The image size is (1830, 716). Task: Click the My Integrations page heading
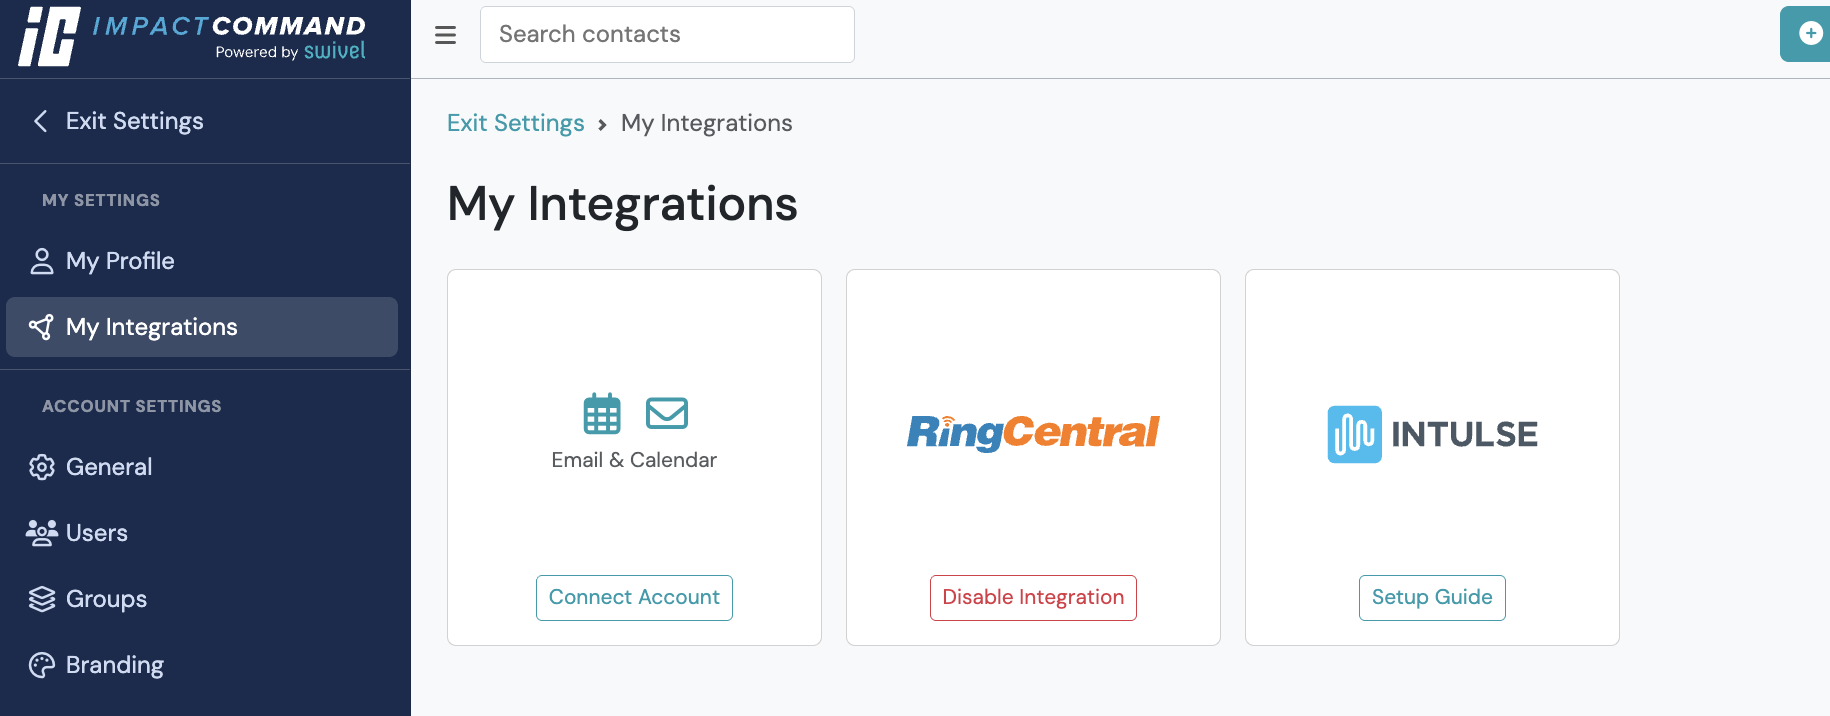pyautogui.click(x=622, y=204)
